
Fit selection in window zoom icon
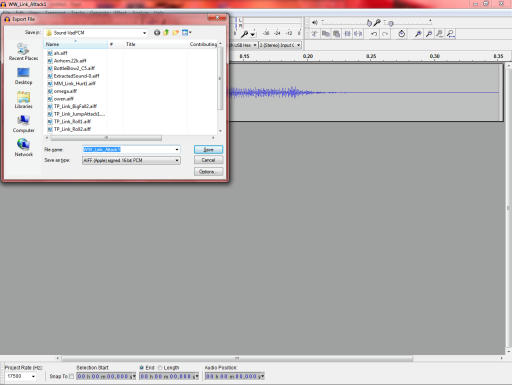click(440, 34)
